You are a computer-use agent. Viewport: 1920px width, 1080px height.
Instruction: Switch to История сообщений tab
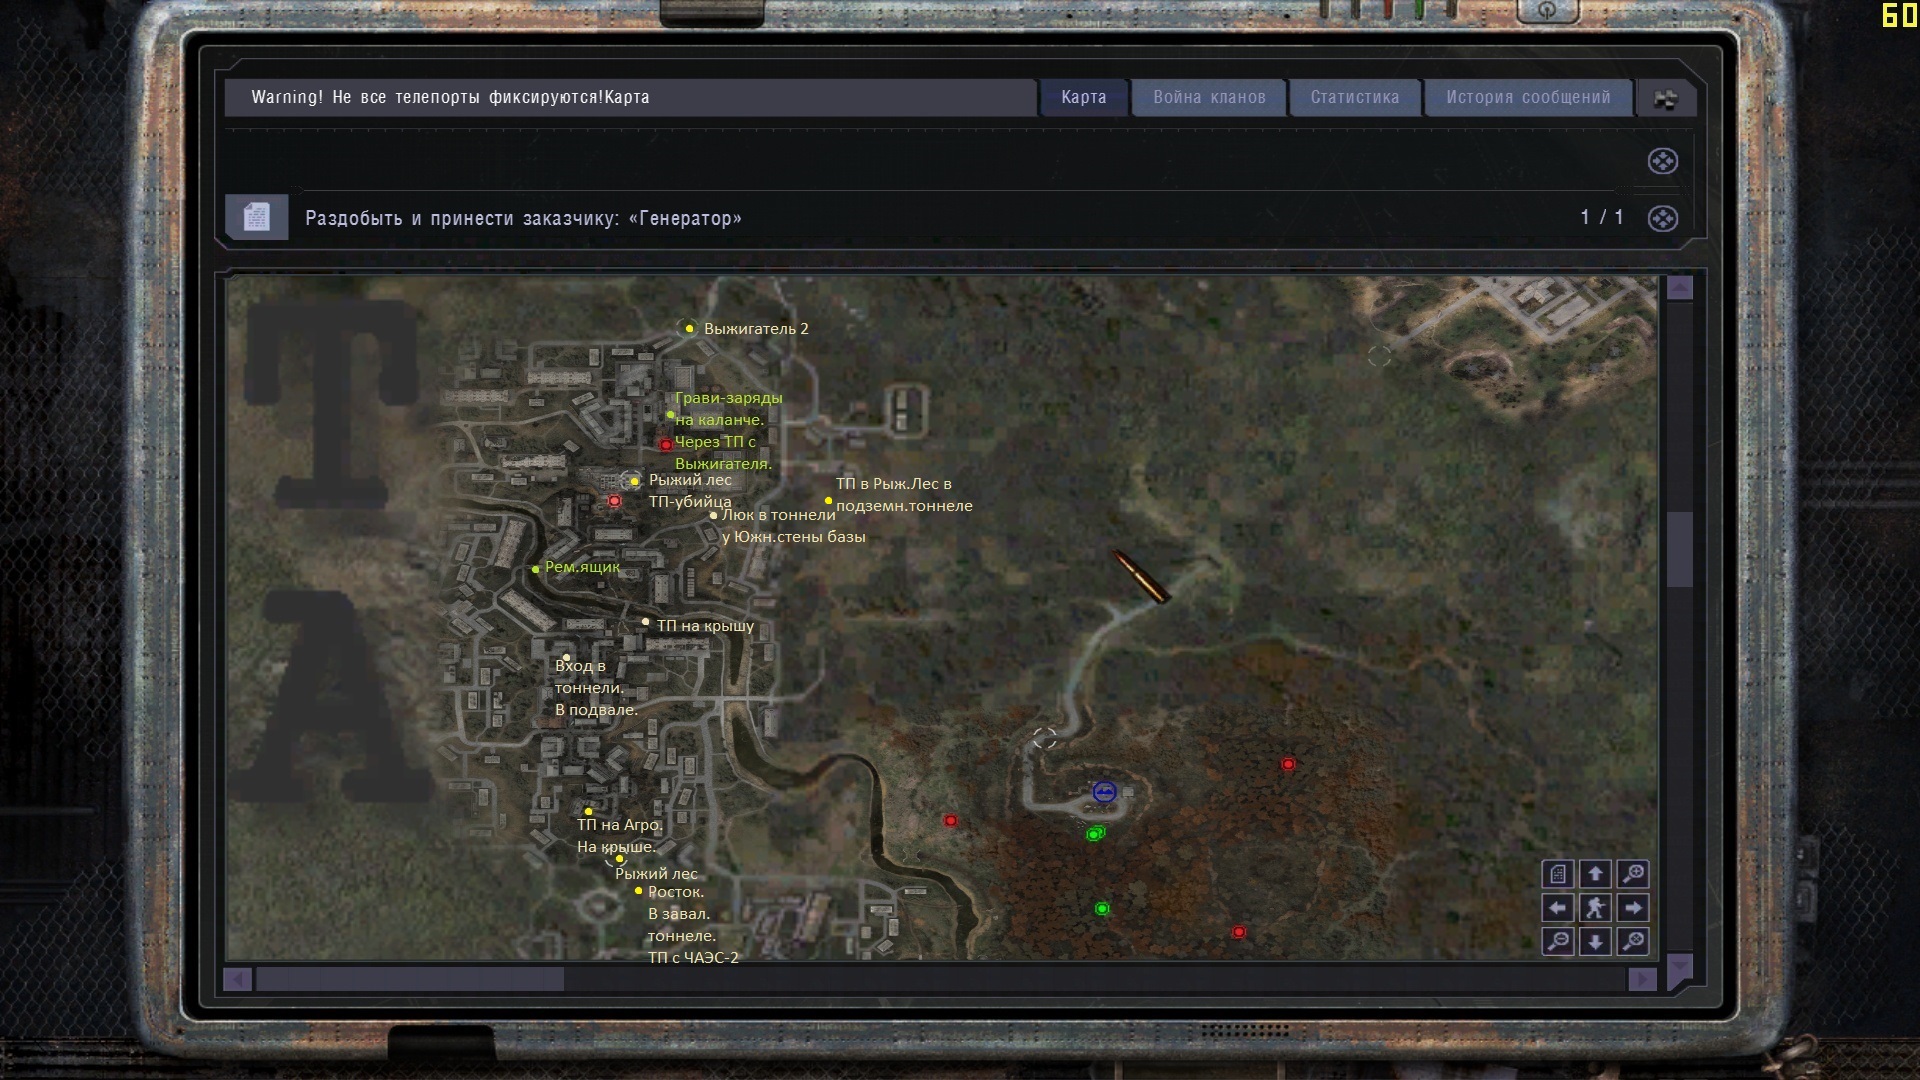[x=1527, y=97]
